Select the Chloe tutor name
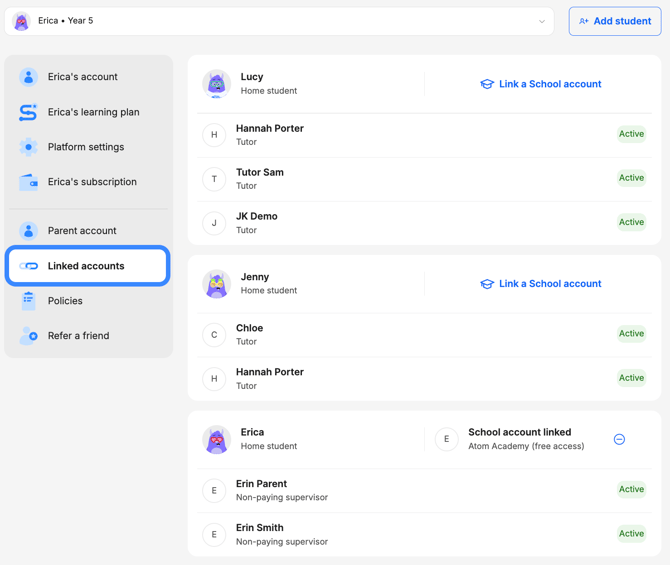The height and width of the screenshot is (565, 670). click(250, 328)
